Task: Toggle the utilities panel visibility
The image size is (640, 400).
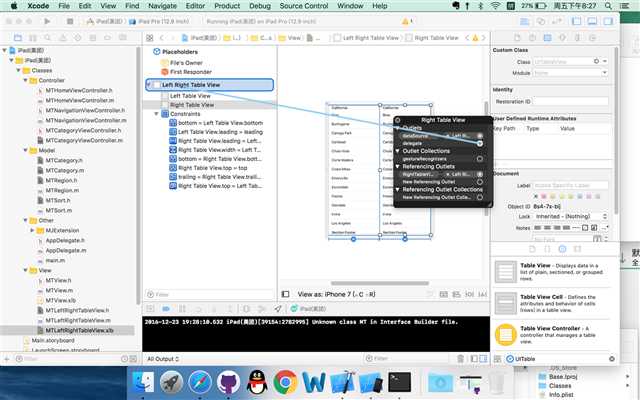Action: pyautogui.click(x=608, y=21)
